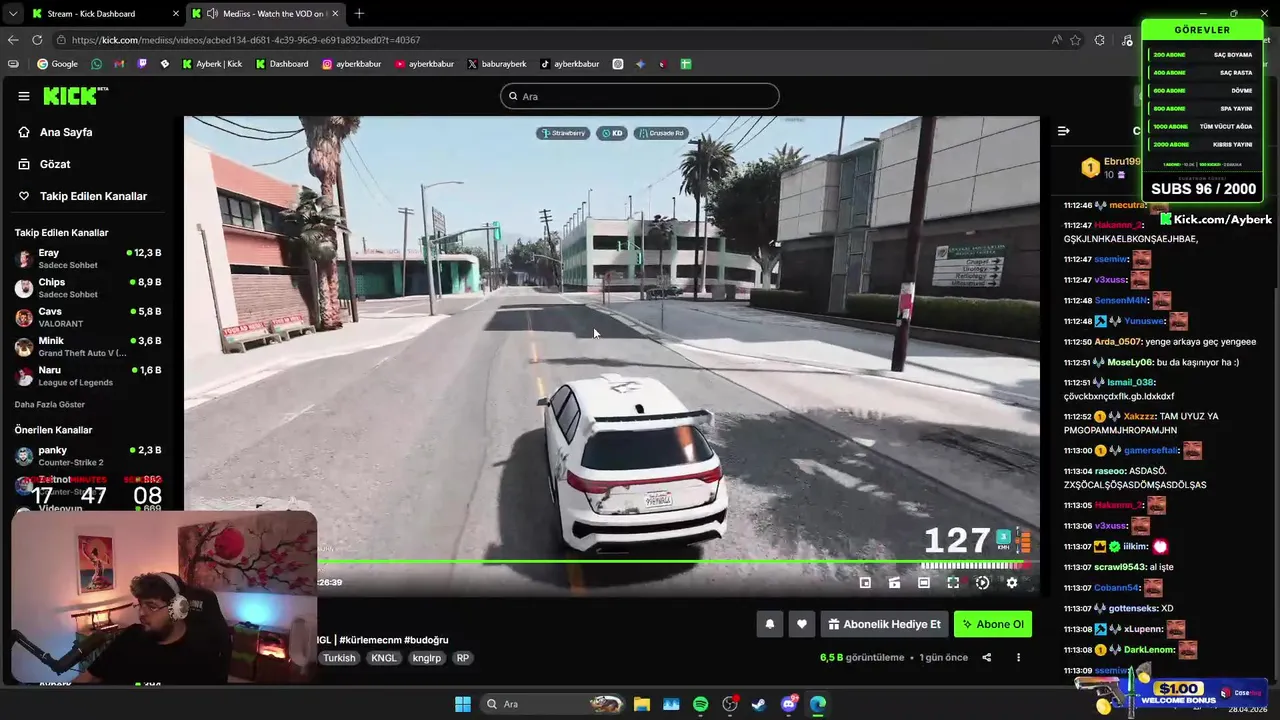Open panky recommended channel

click(88, 456)
